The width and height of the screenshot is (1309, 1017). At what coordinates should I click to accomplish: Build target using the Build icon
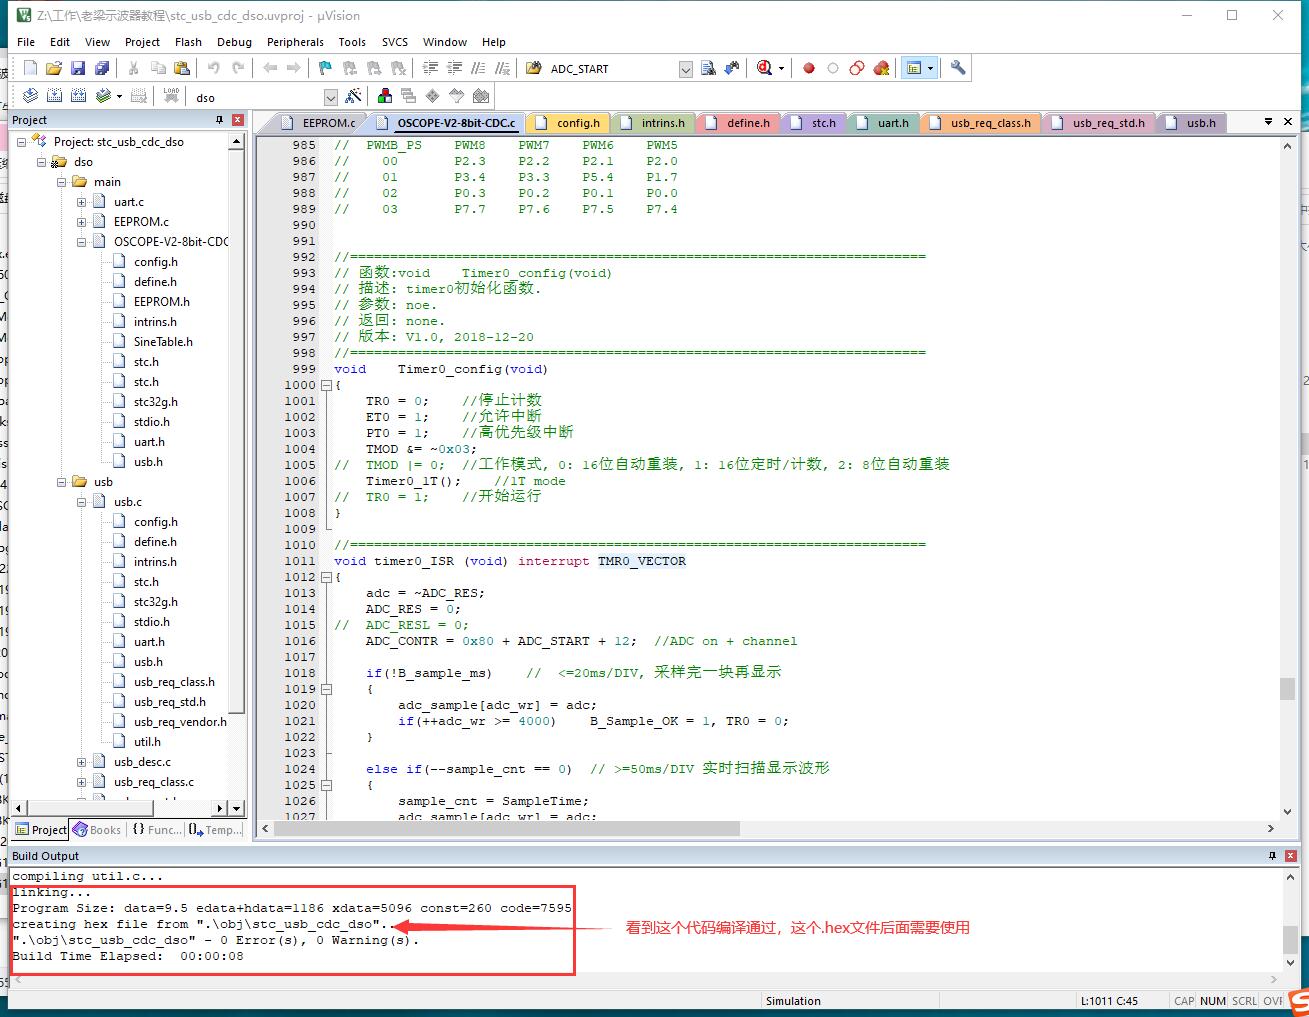pyautogui.click(x=54, y=96)
